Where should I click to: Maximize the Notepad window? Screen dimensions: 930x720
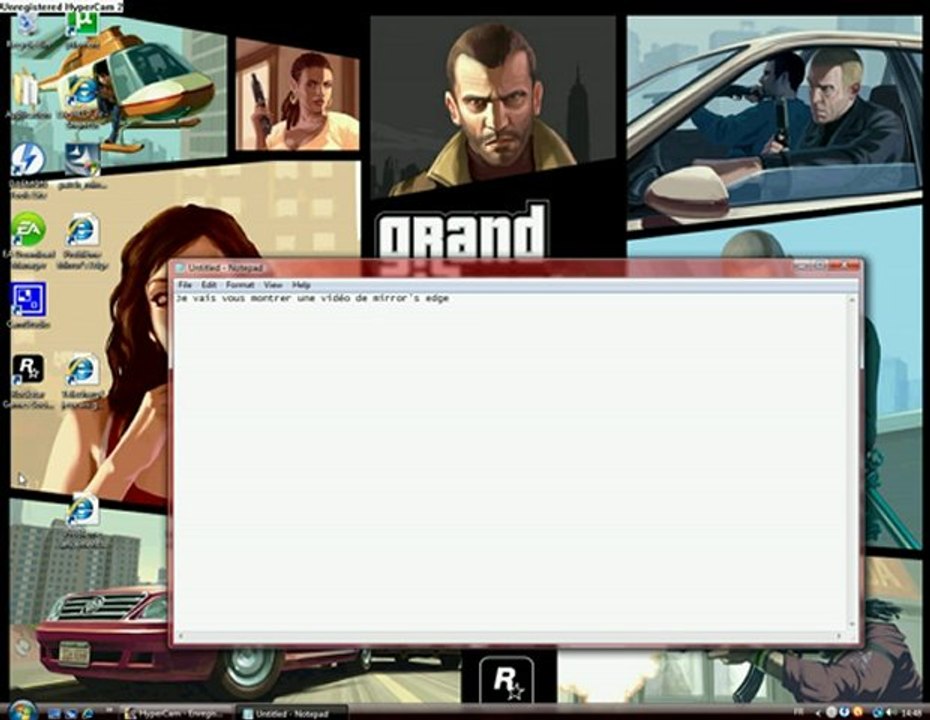click(x=821, y=265)
